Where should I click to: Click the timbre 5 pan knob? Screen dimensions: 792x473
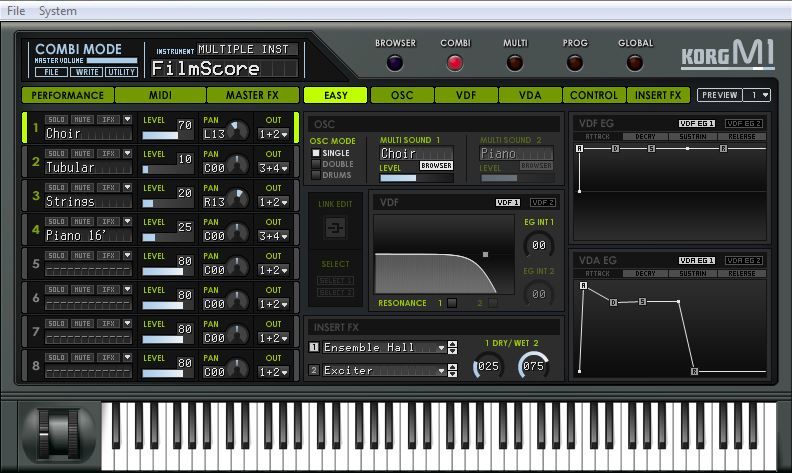pyautogui.click(x=238, y=266)
